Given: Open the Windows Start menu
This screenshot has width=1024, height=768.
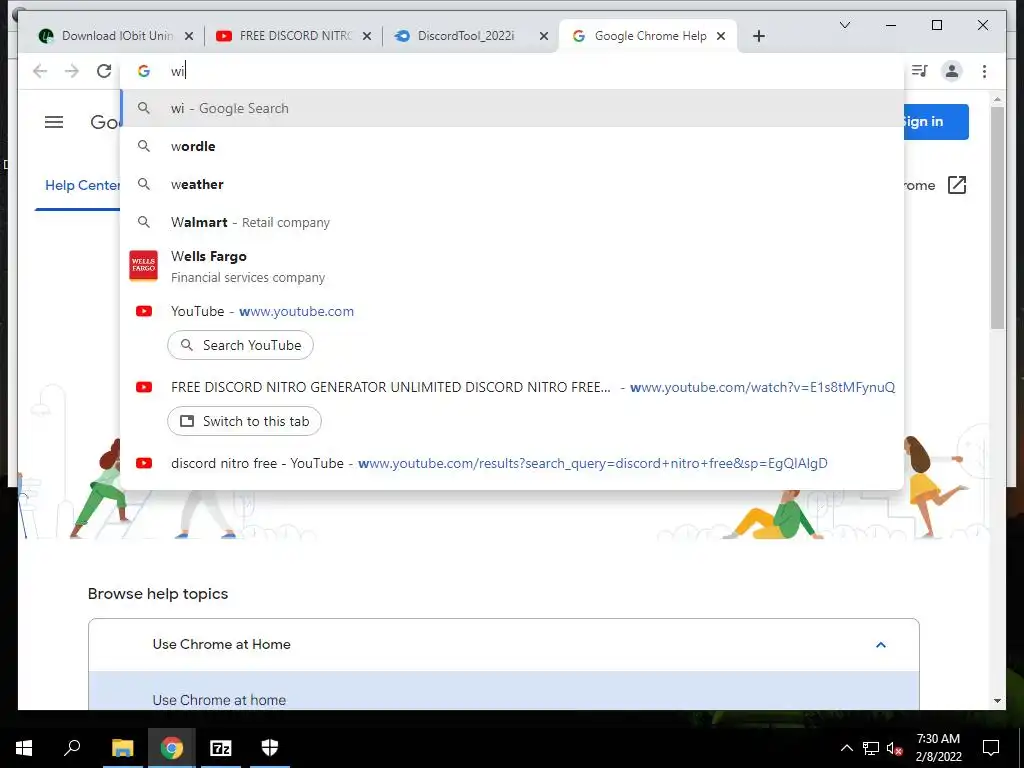Looking at the screenshot, I should click(x=24, y=748).
